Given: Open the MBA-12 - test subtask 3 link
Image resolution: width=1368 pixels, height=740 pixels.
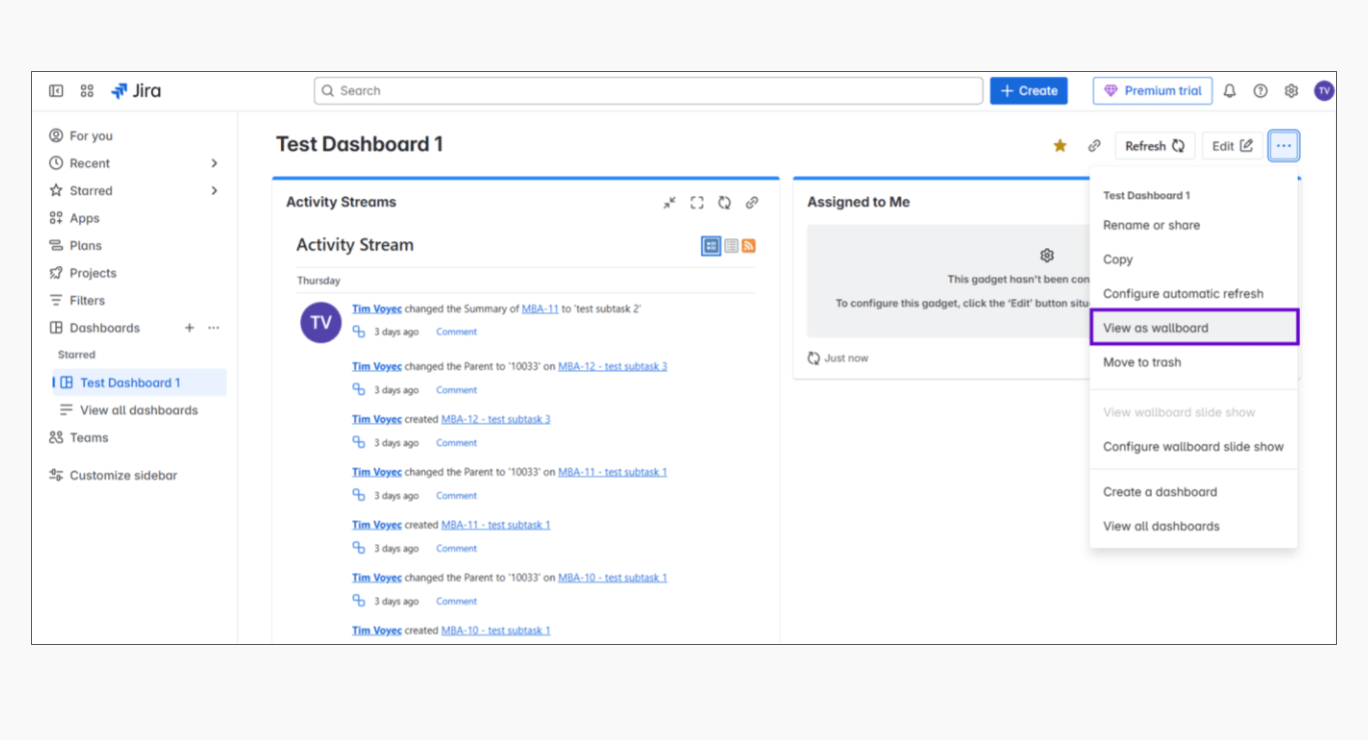Looking at the screenshot, I should click(612, 366).
